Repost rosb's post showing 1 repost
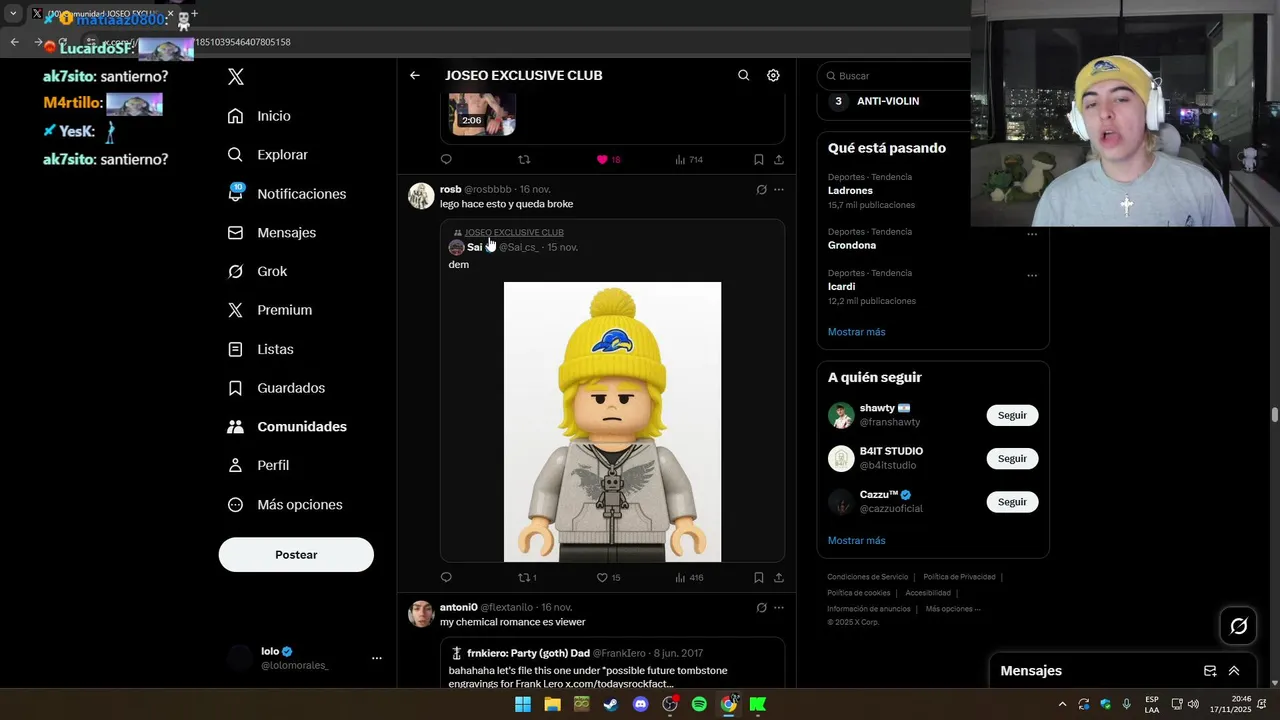 pos(527,577)
